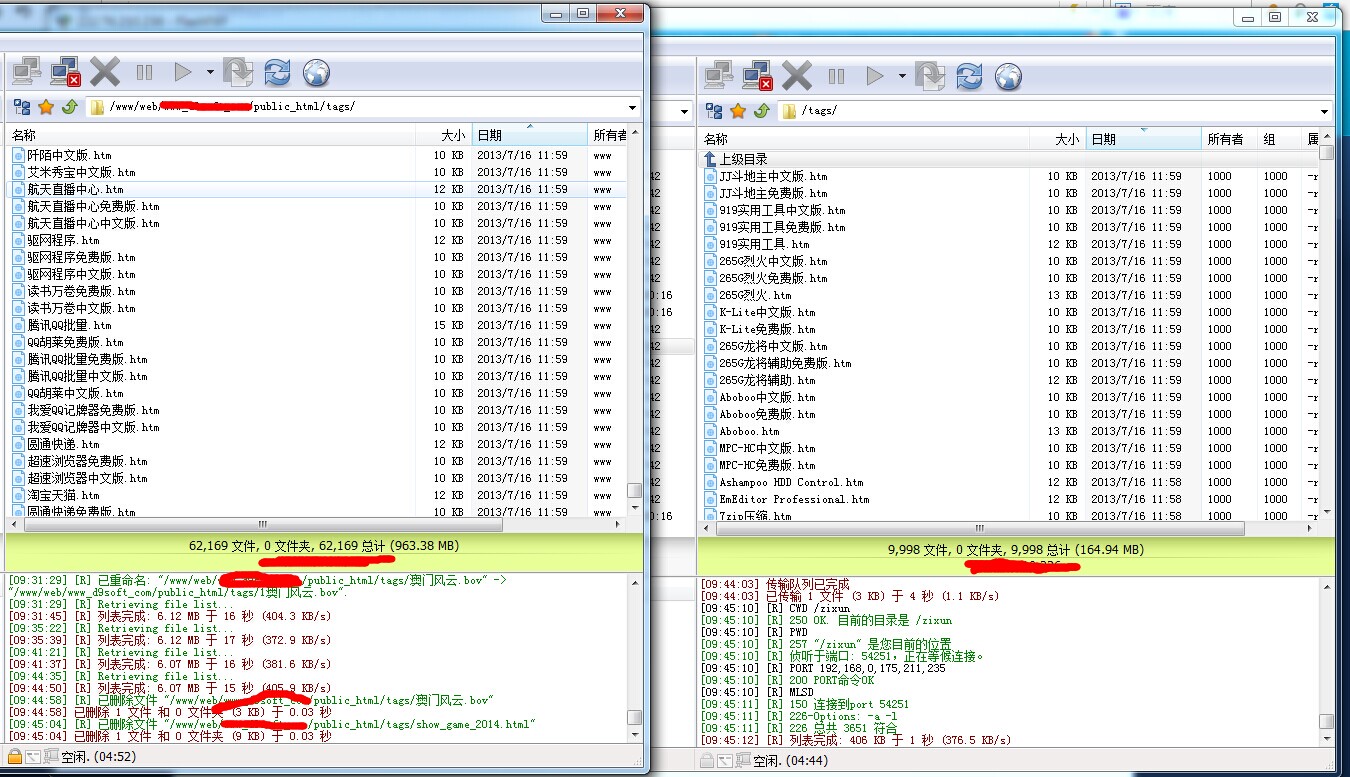Click globe icon in right window toolbar
The image size is (1350, 777).
pyautogui.click(x=1008, y=76)
